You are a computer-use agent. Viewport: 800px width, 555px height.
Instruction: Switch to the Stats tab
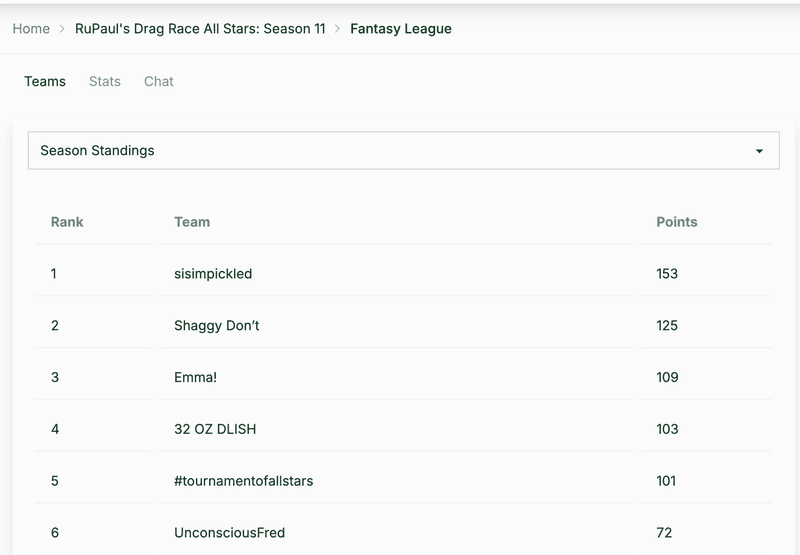tap(105, 82)
